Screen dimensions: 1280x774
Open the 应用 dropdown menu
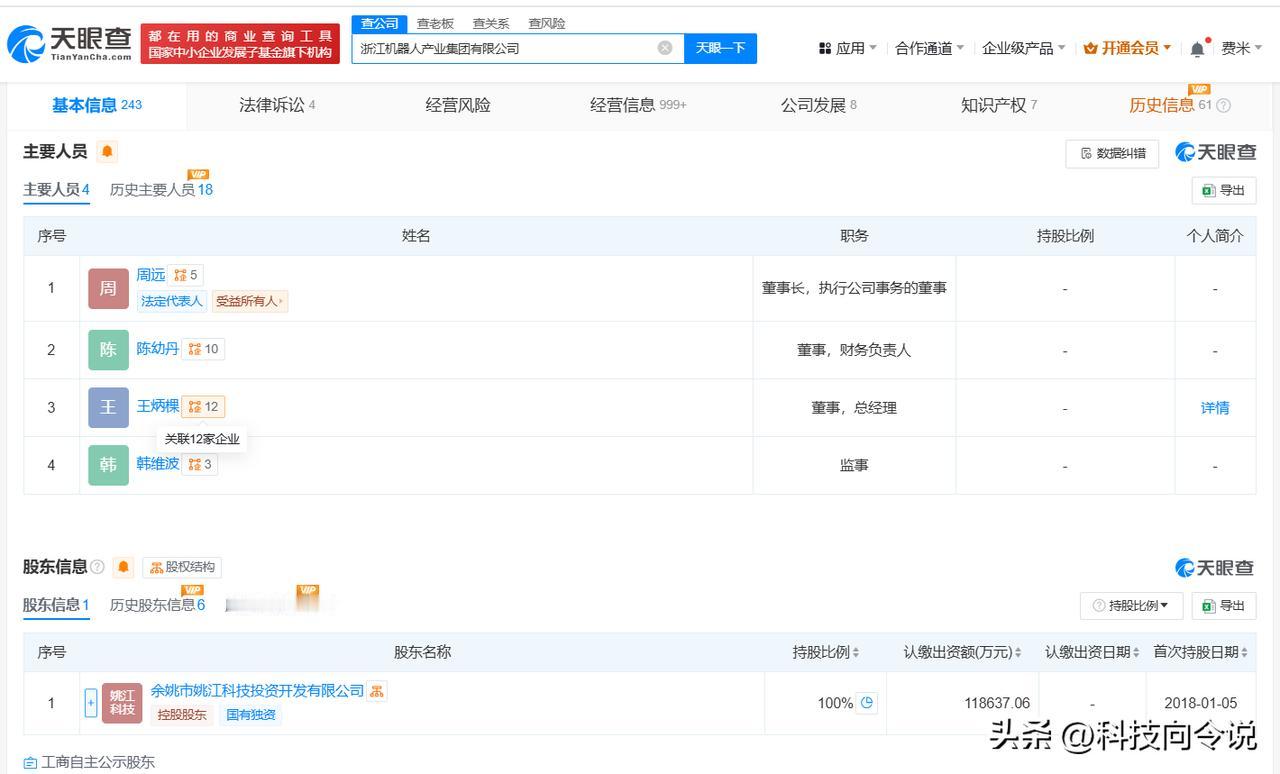tap(848, 48)
